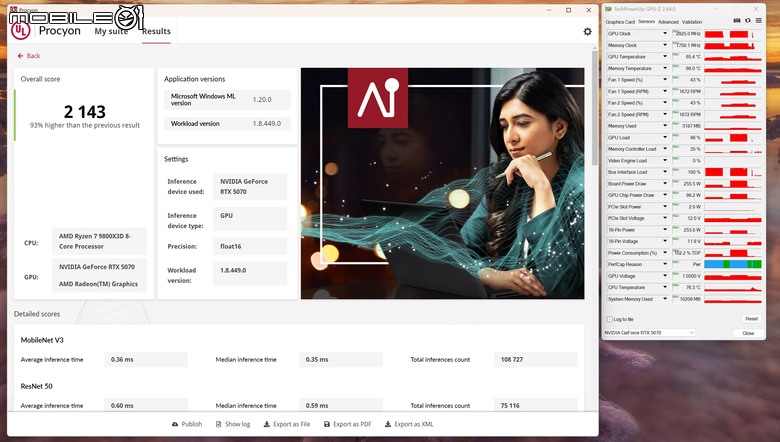Open NVIDIA GeForce RTX 5070 GPU selector
This screenshot has height=442, width=780.
click(x=649, y=333)
